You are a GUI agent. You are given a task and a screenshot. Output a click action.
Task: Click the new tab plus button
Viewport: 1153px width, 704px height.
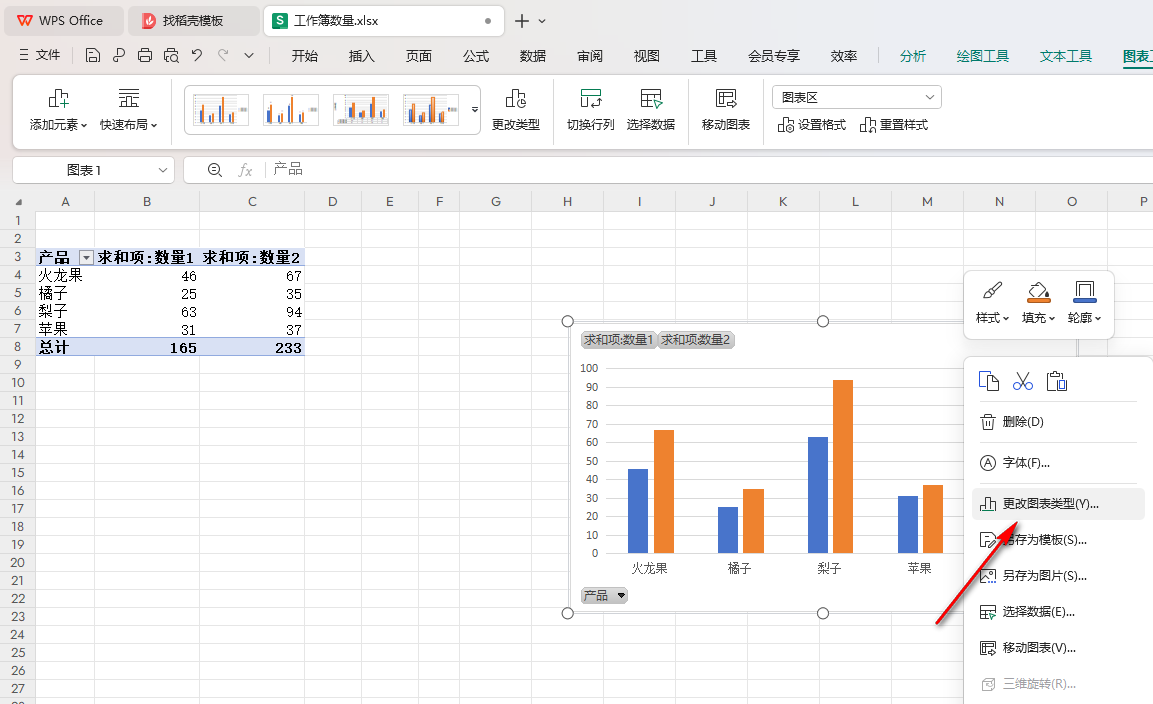click(521, 21)
